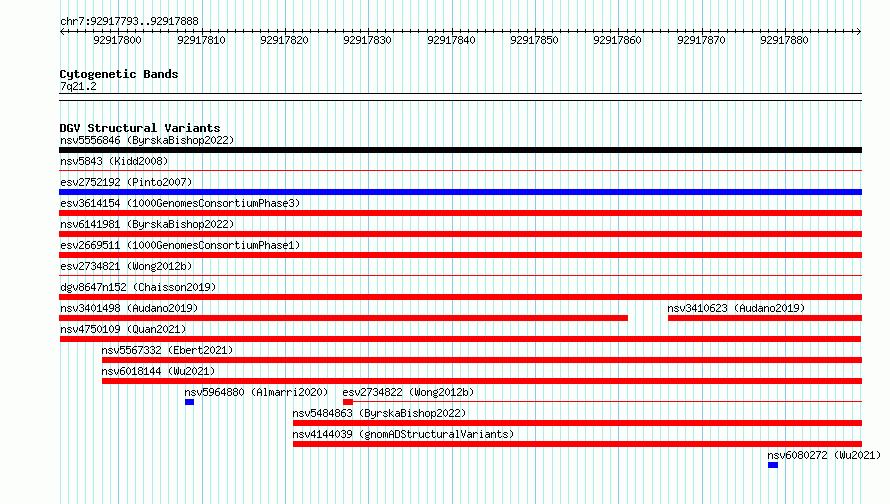Screen dimensions: 890x504
Task: Click ruler position 92917810
Action: [201, 40]
